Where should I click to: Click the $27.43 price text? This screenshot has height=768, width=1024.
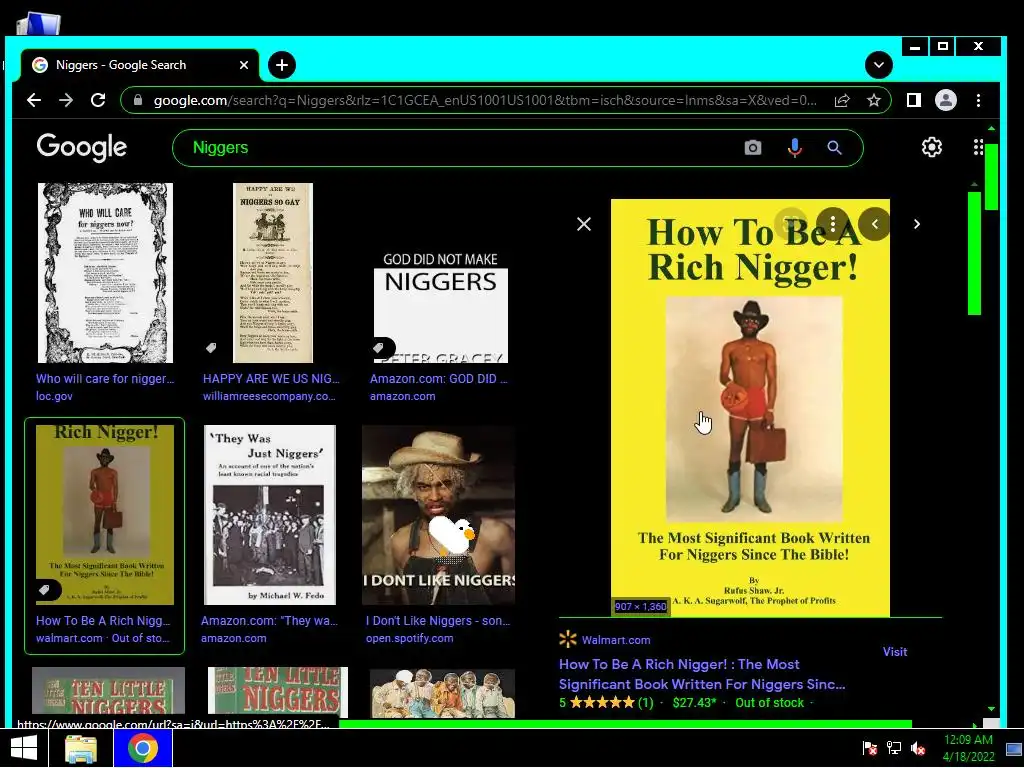coord(694,703)
